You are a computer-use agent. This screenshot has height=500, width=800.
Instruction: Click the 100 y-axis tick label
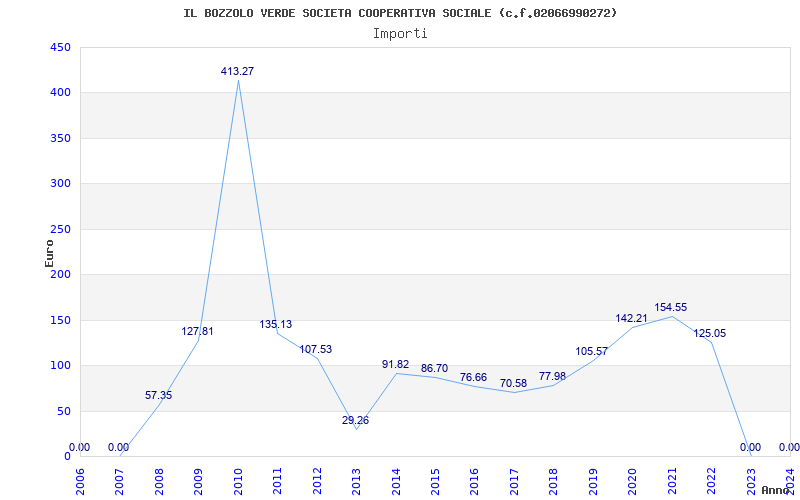[x=60, y=365]
